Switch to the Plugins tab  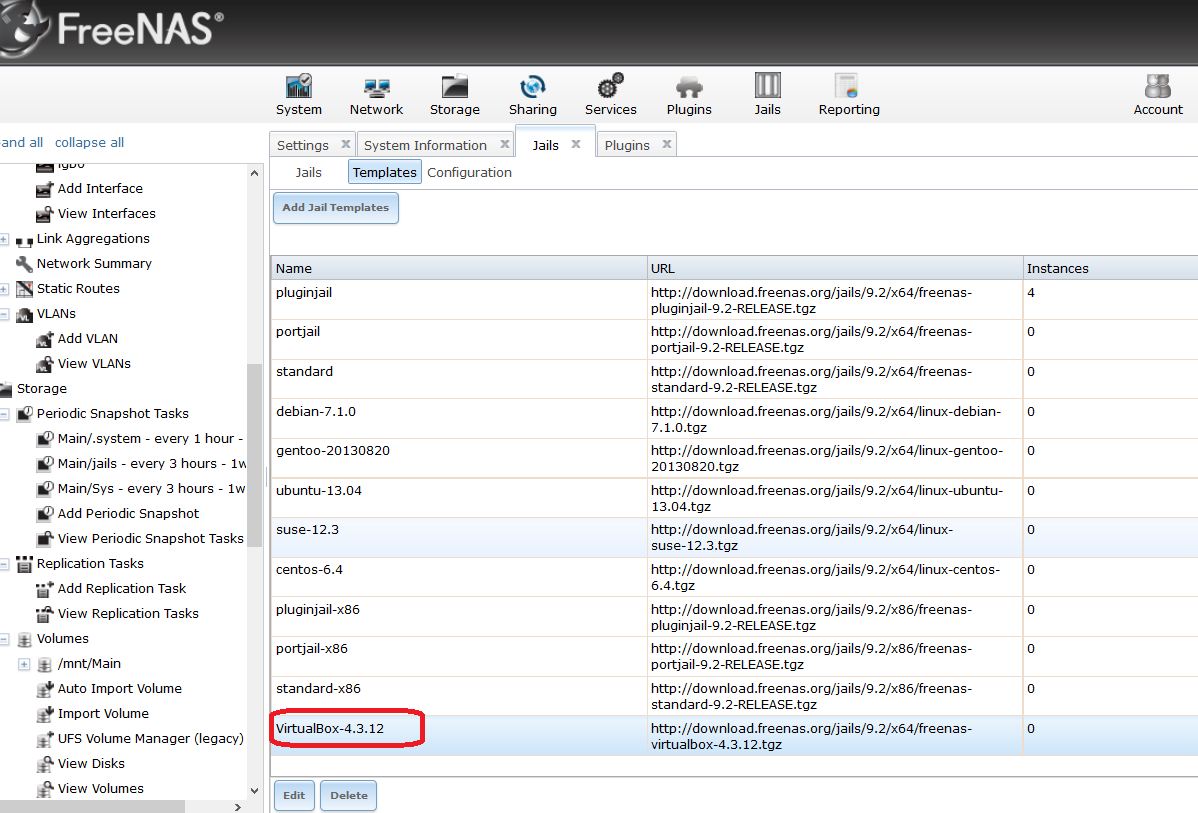(627, 145)
